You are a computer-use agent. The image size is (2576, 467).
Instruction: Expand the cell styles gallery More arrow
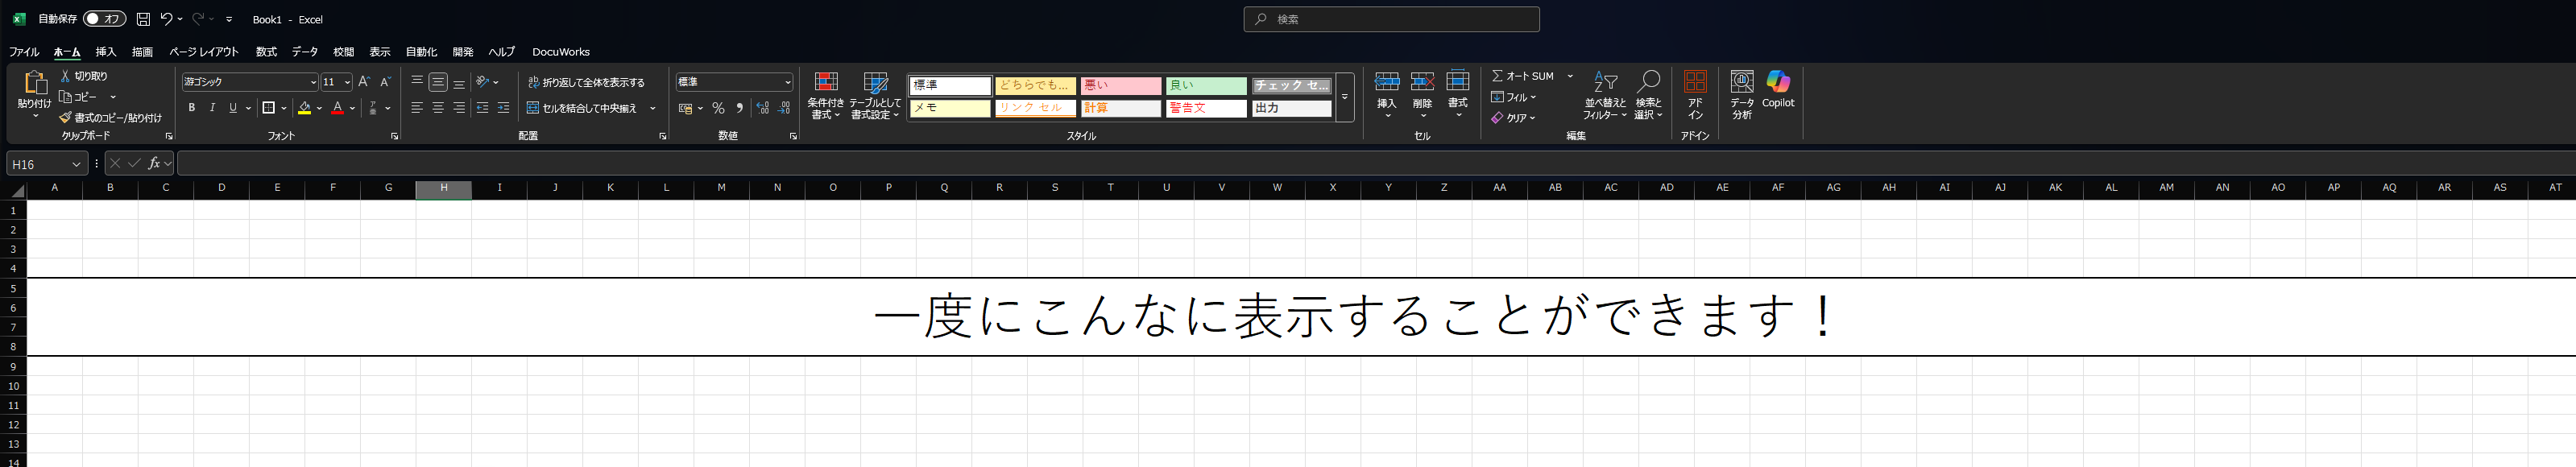pos(1344,97)
